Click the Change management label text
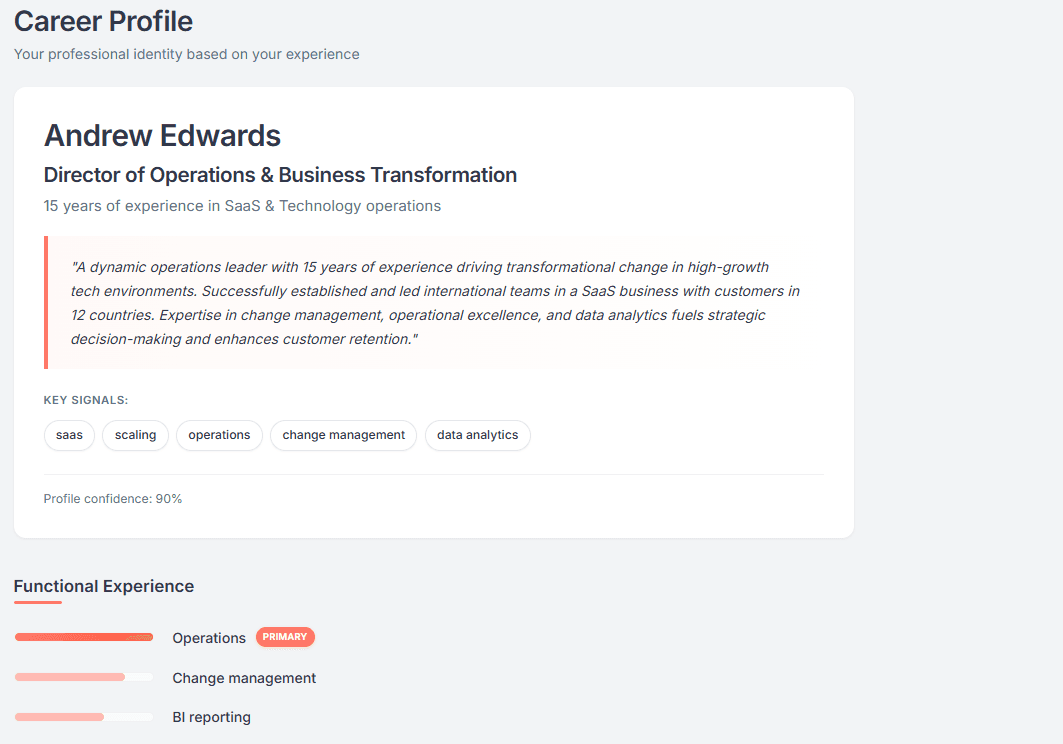The image size is (1063, 744). tap(244, 677)
